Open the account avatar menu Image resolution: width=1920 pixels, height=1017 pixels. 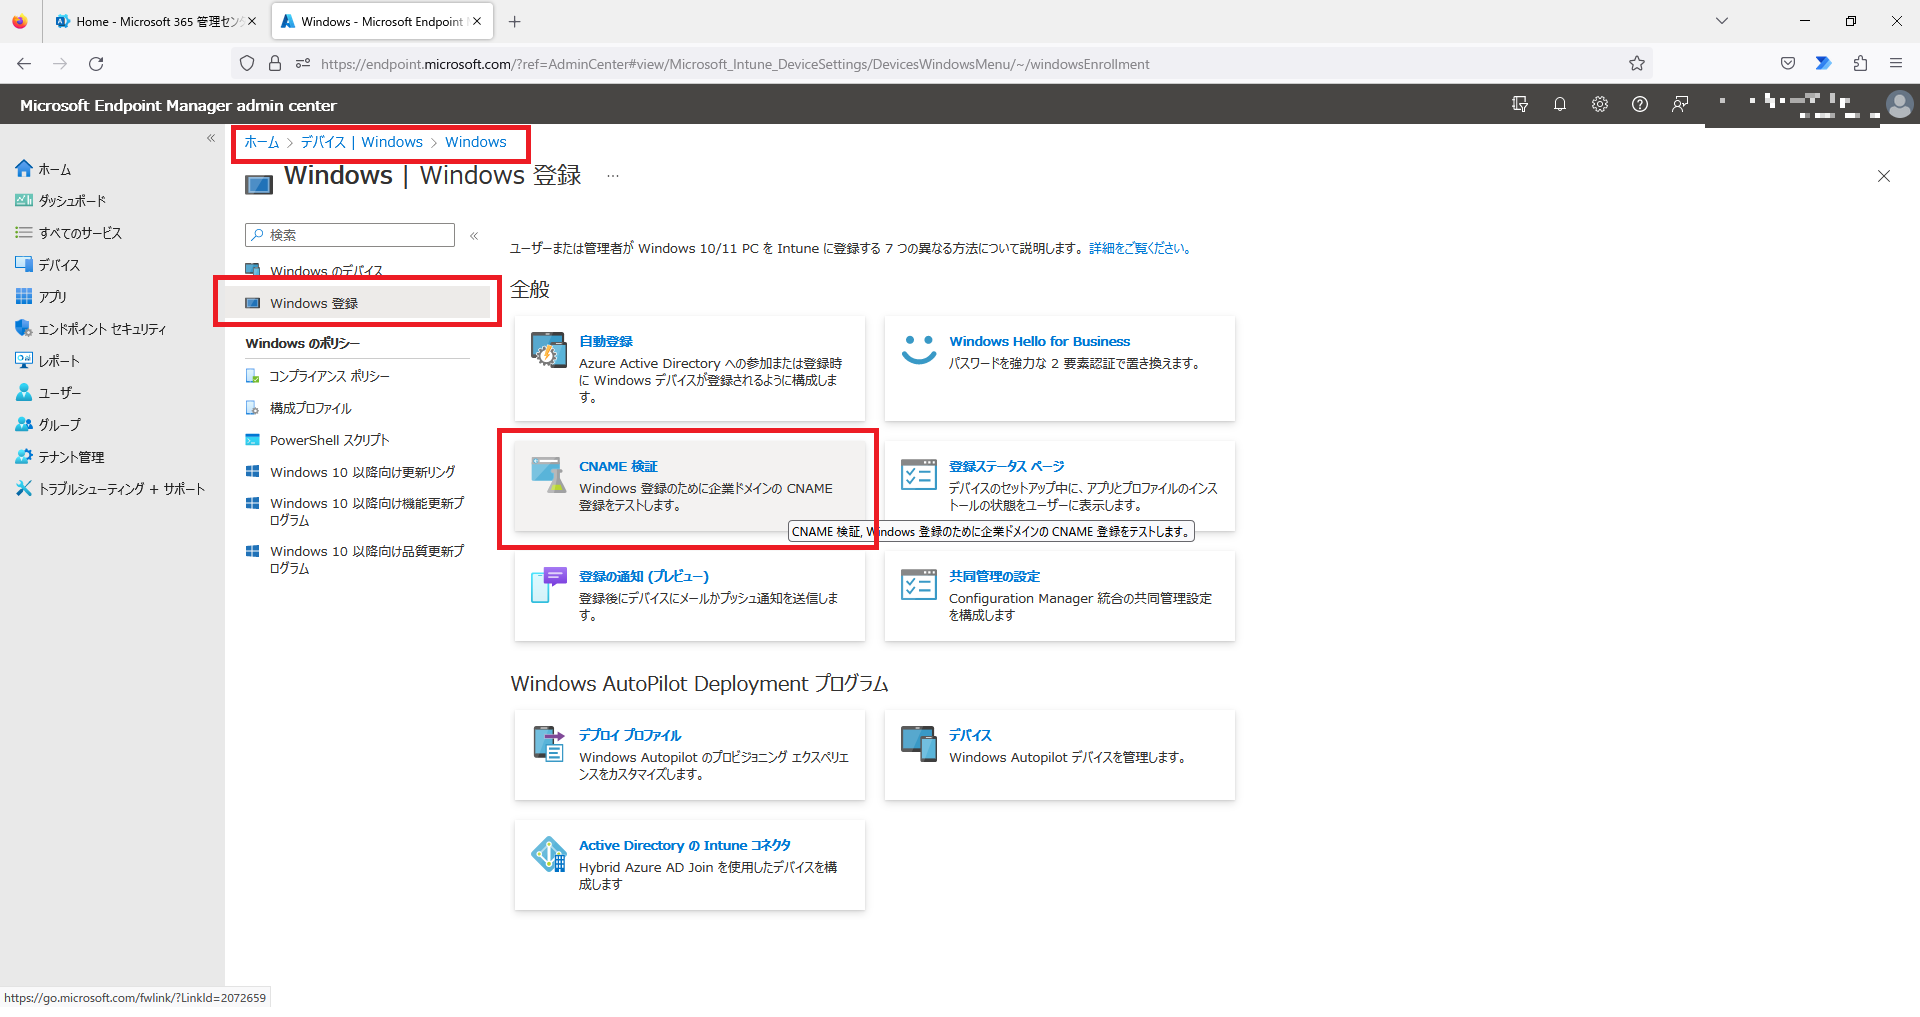(x=1899, y=104)
